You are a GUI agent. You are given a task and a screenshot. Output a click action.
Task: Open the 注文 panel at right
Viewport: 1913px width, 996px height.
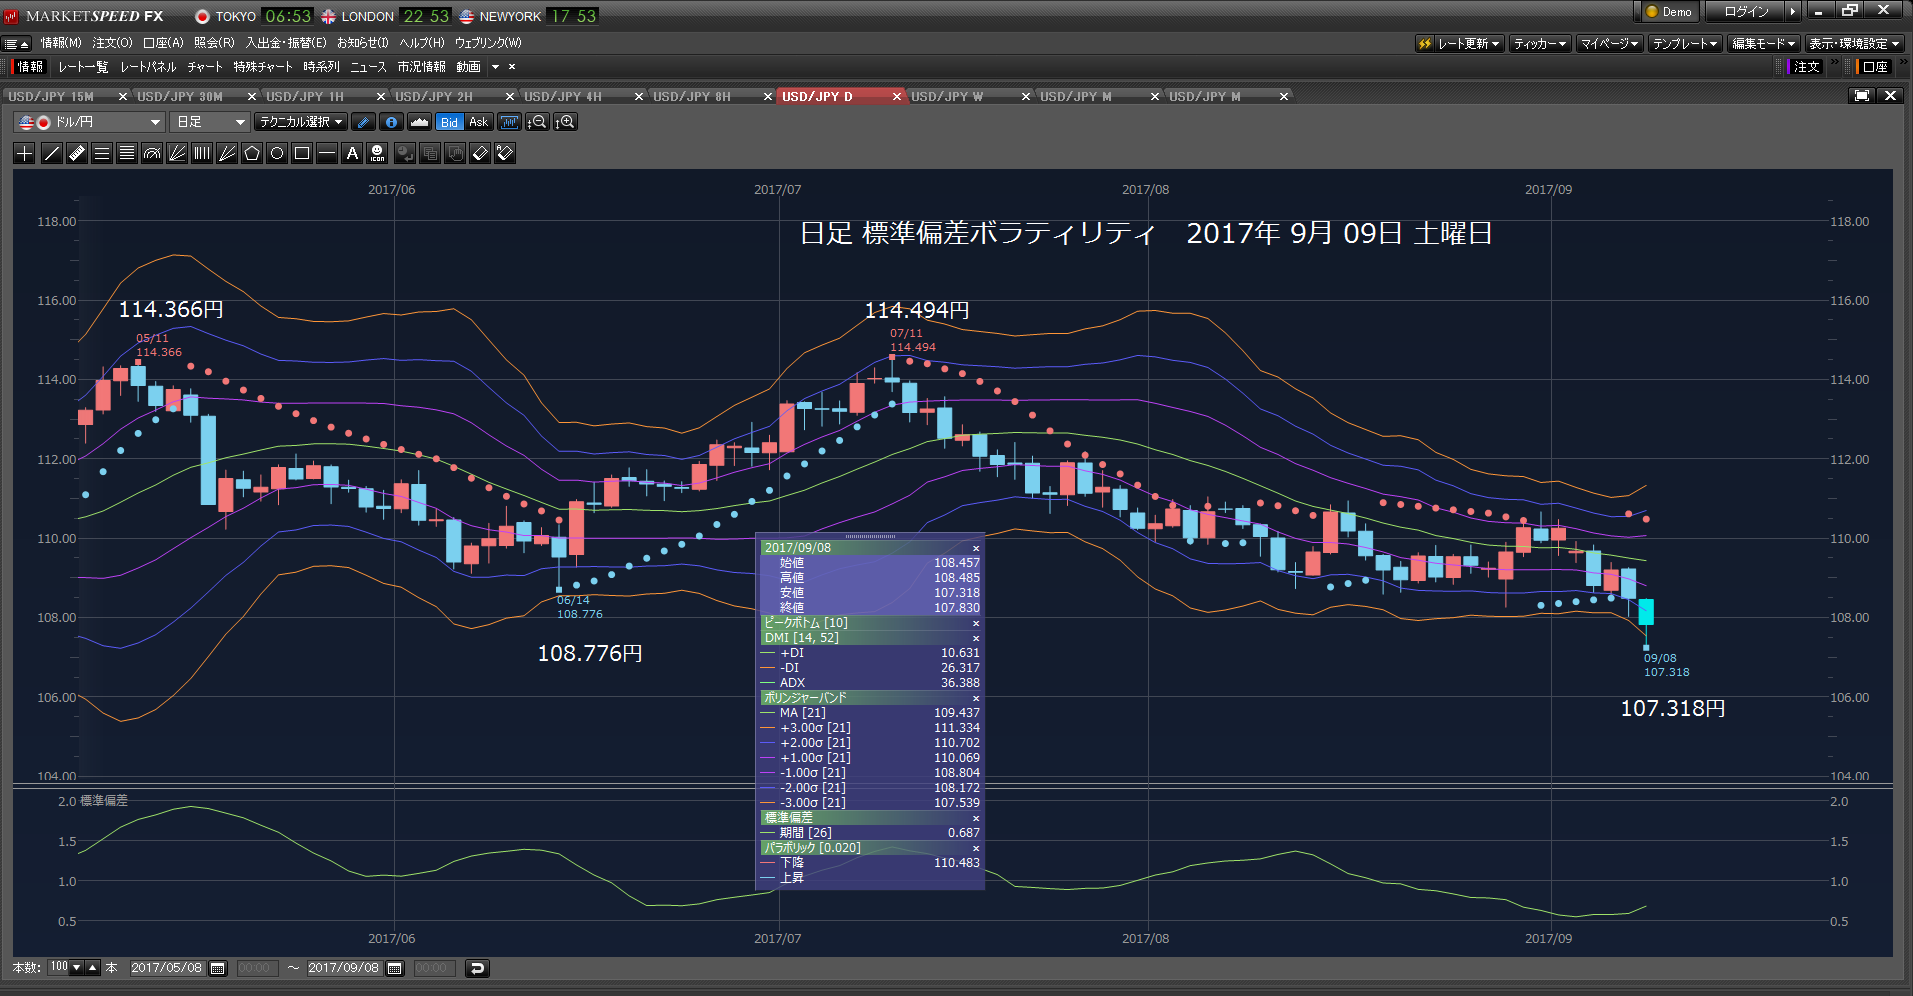(1806, 67)
